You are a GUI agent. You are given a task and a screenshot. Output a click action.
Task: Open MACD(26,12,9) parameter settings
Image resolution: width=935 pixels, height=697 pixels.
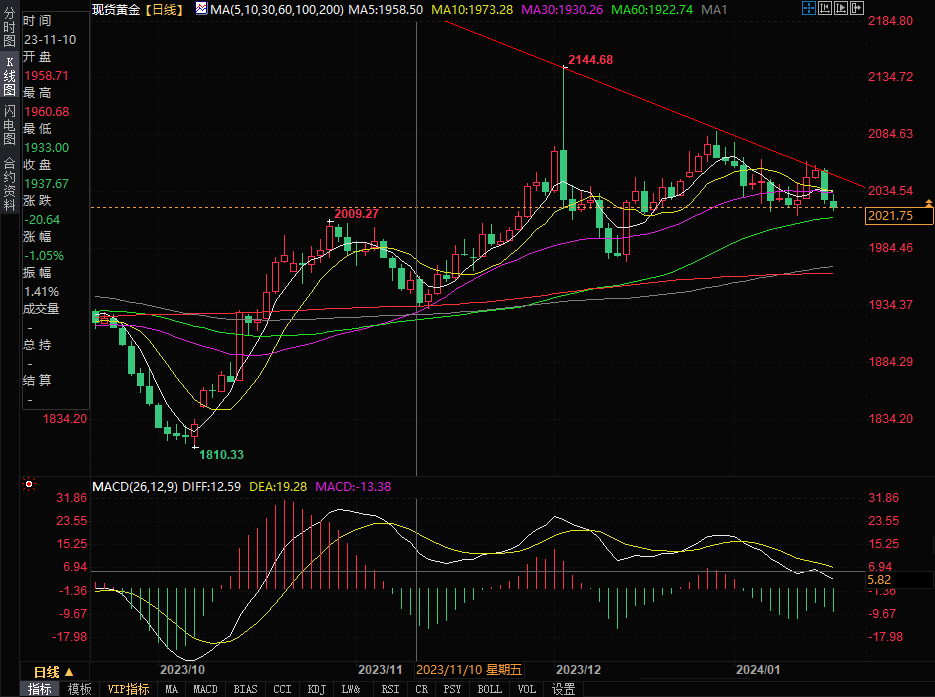tap(135, 487)
